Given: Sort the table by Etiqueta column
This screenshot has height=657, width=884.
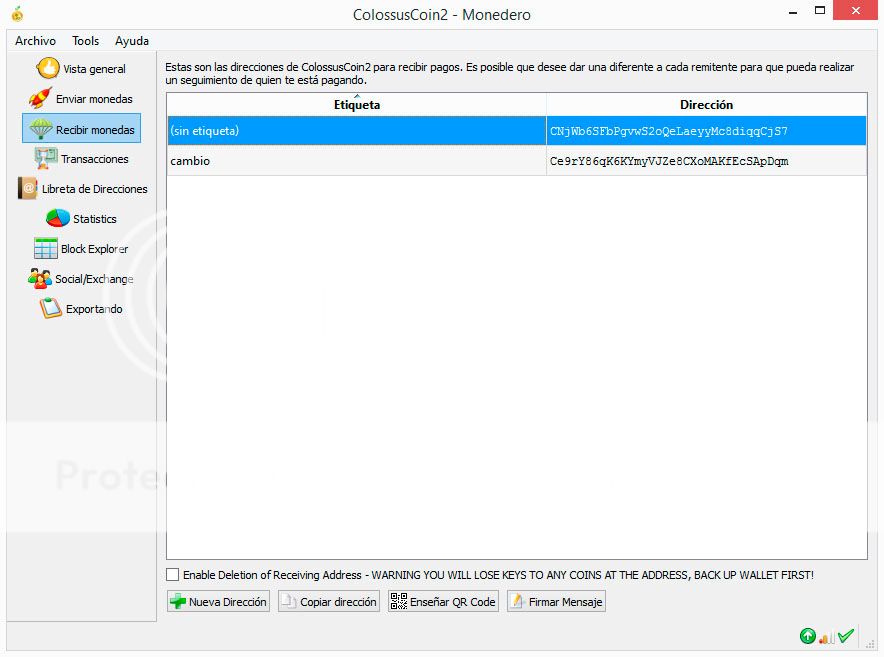Looking at the screenshot, I should point(357,105).
